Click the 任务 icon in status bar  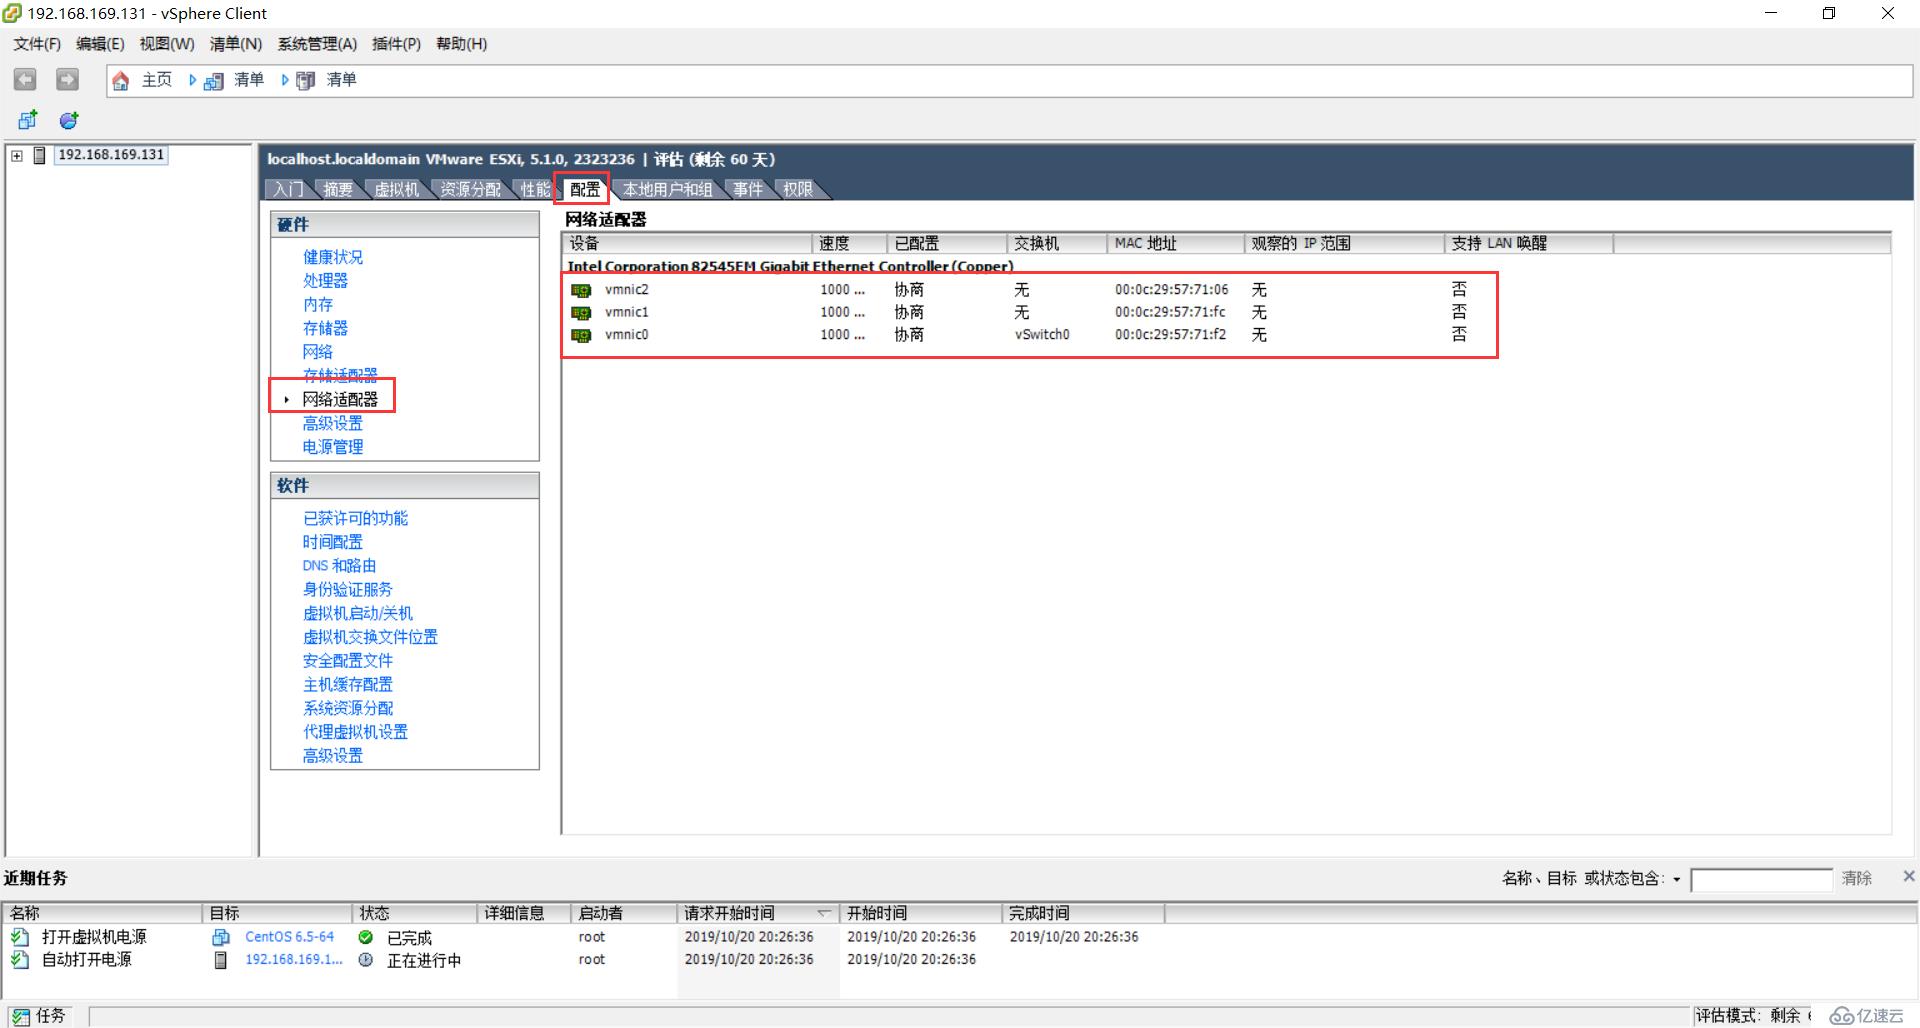(20, 1016)
